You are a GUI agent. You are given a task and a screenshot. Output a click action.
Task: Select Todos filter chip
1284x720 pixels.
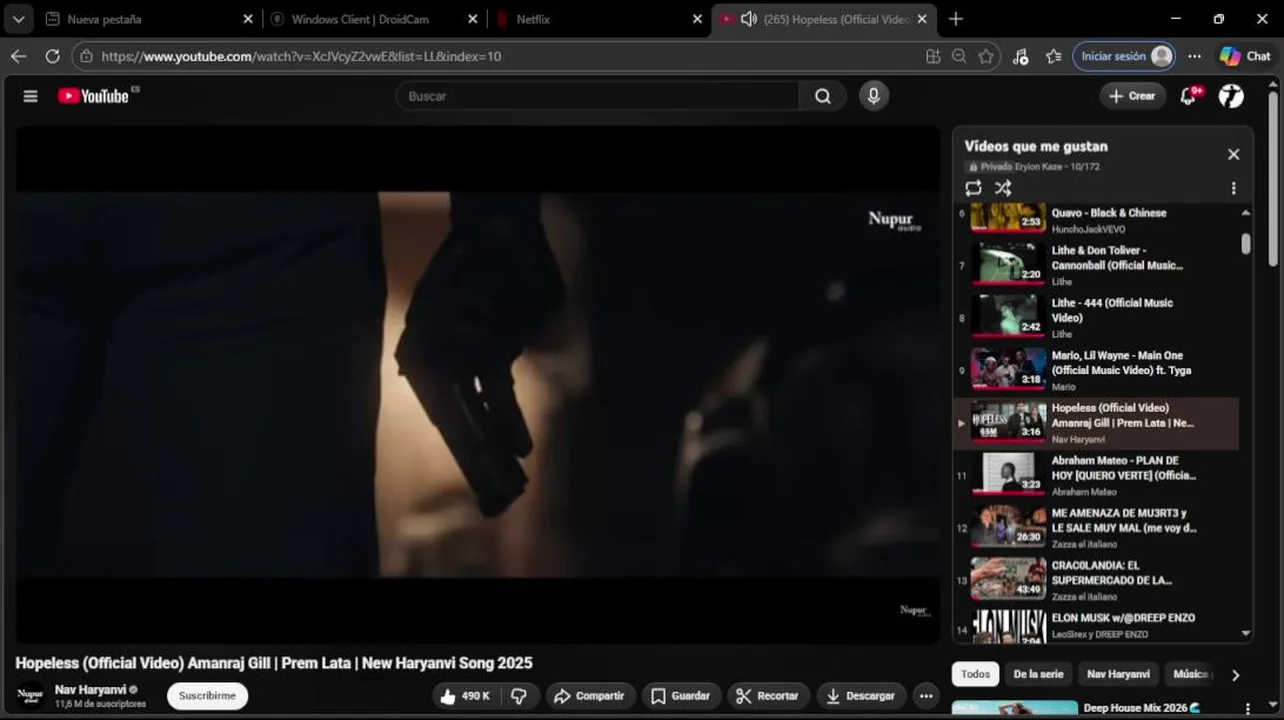(x=975, y=674)
